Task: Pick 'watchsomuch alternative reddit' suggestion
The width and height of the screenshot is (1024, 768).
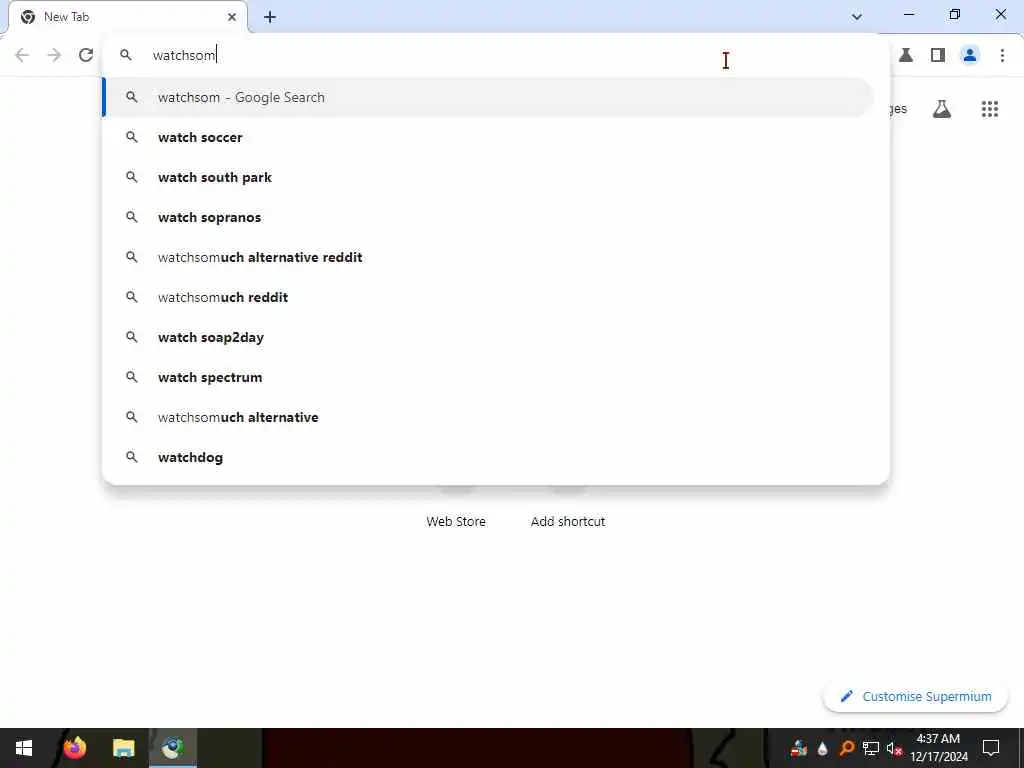Action: pos(488,257)
